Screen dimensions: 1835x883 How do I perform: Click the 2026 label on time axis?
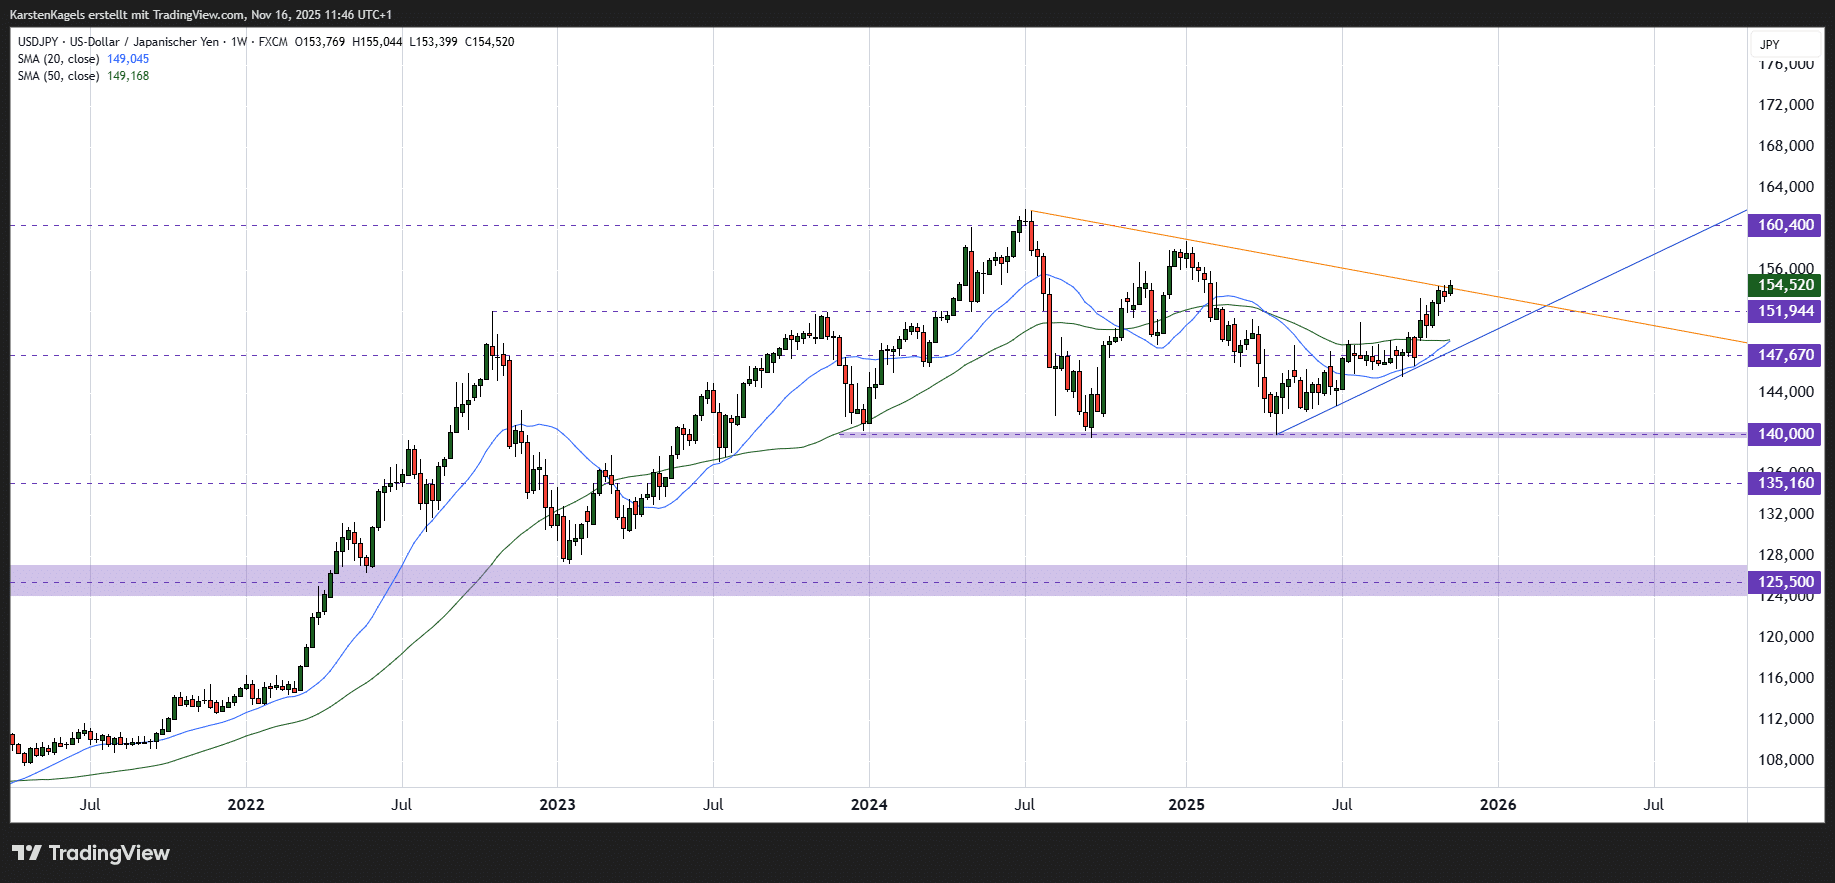[x=1497, y=805]
